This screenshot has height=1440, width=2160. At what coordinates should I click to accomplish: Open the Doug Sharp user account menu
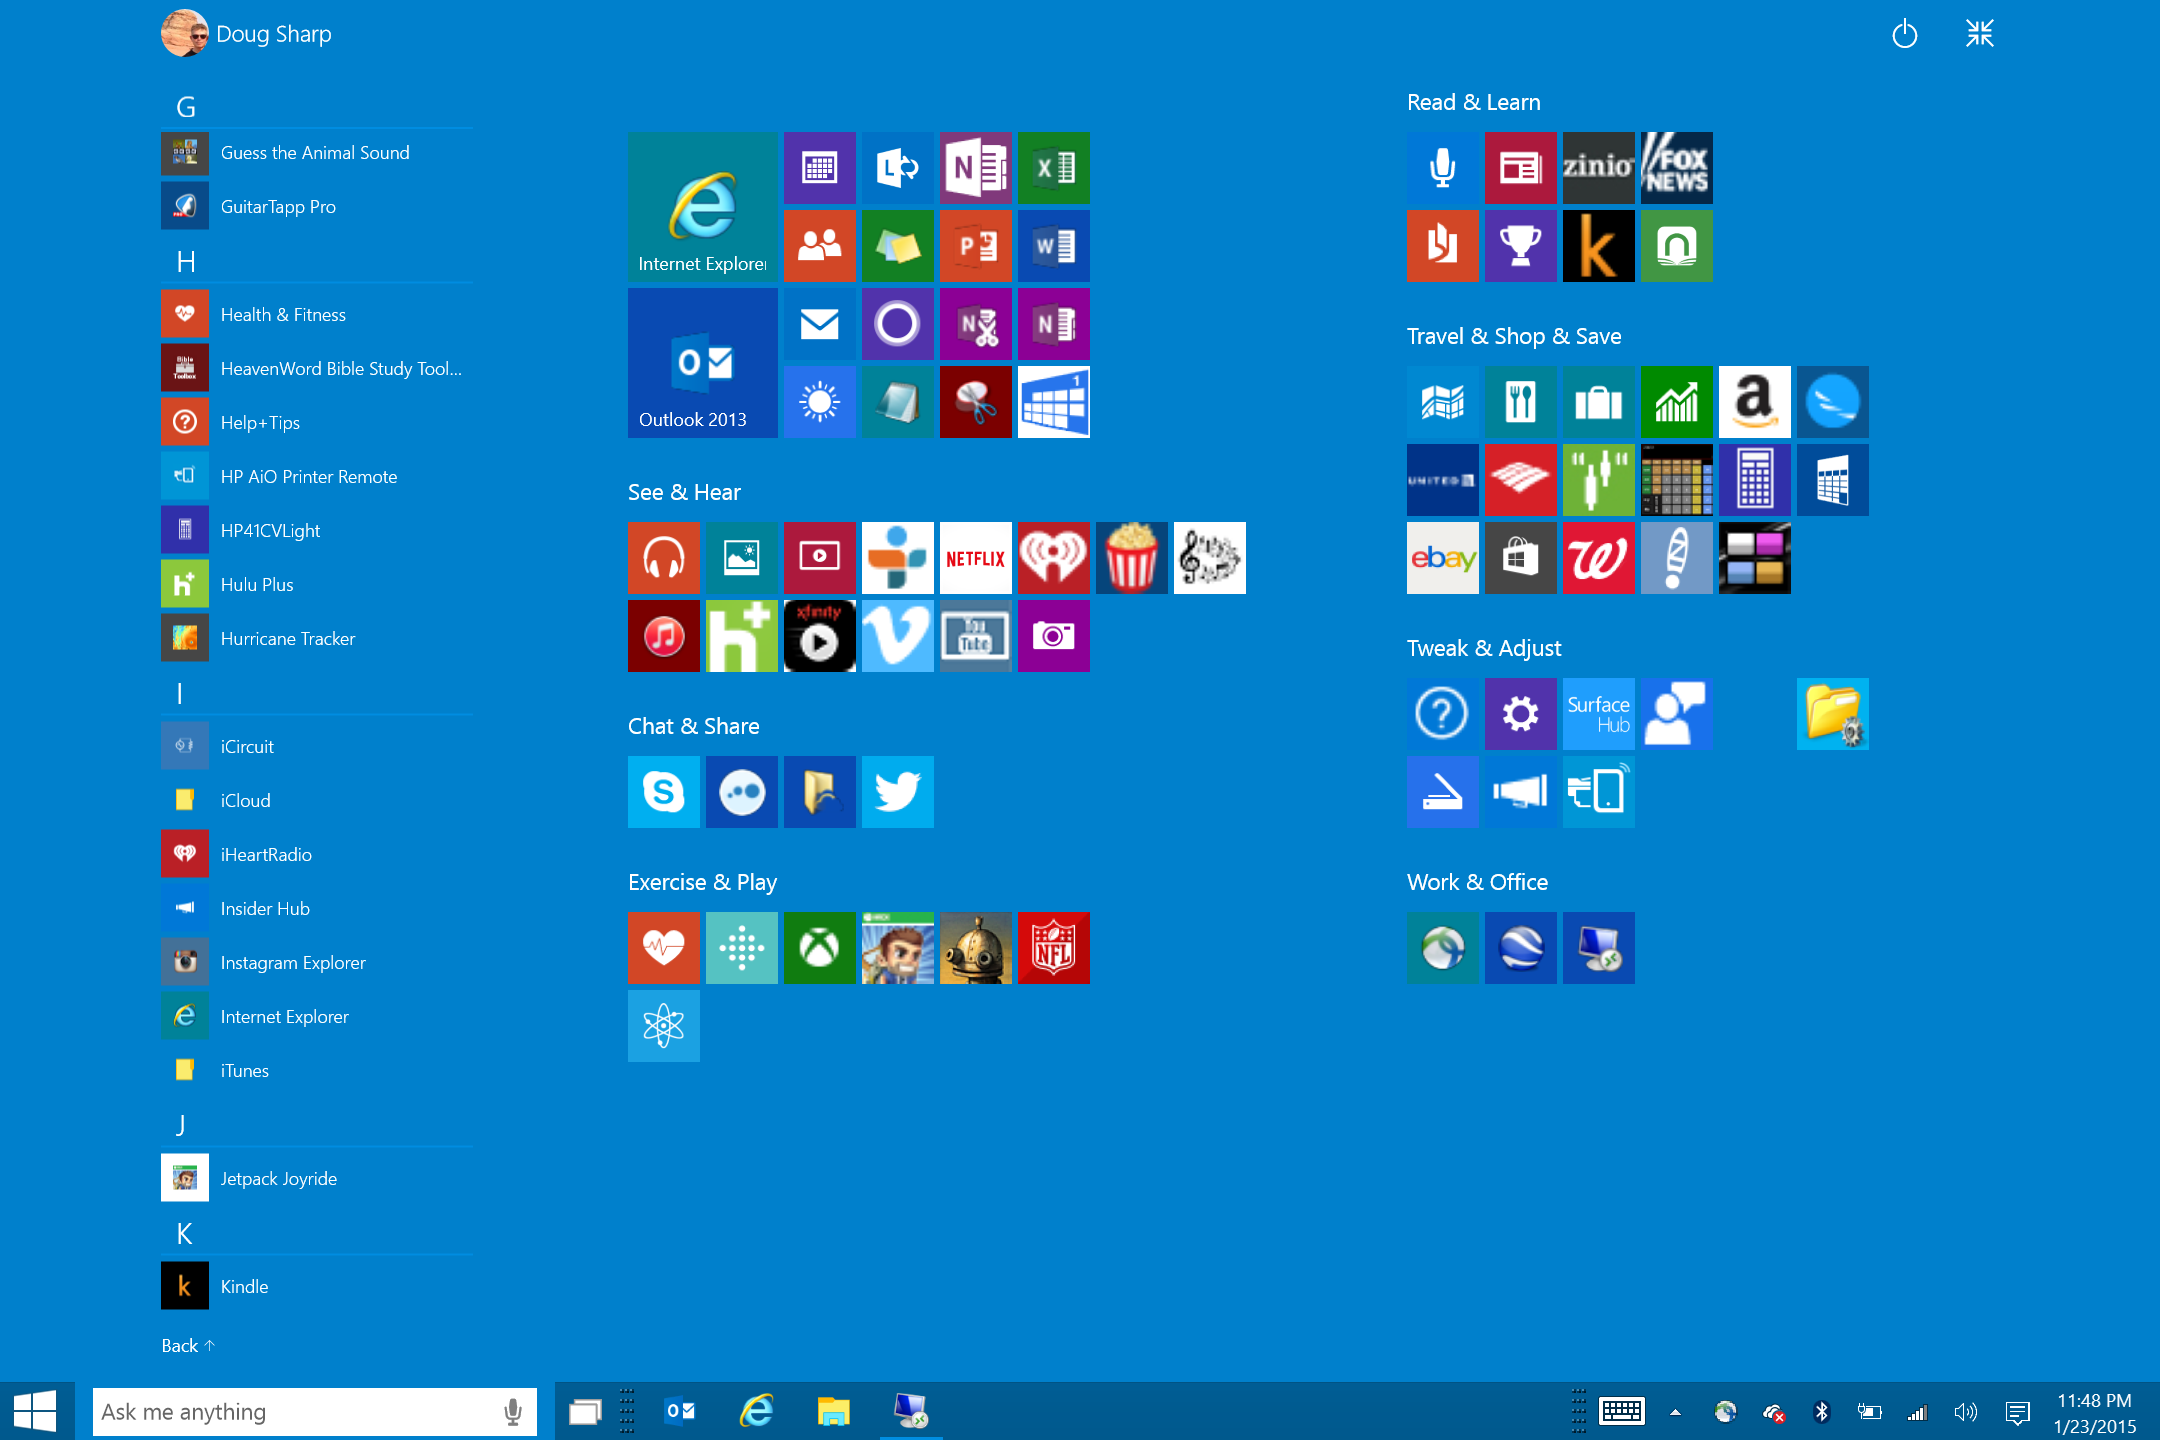pyautogui.click(x=247, y=34)
